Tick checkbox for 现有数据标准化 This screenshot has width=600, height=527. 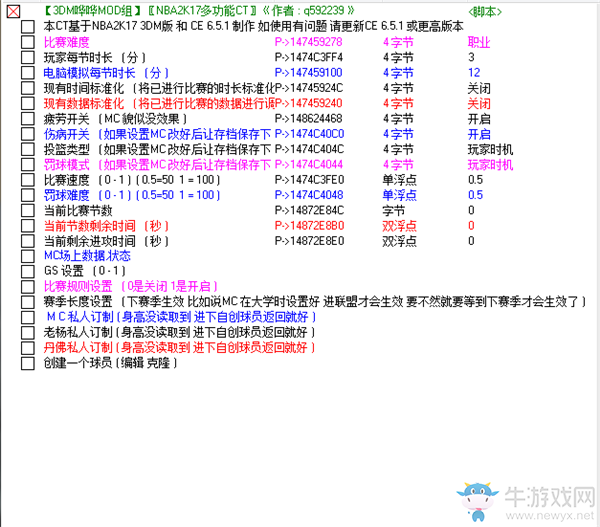[x=28, y=103]
